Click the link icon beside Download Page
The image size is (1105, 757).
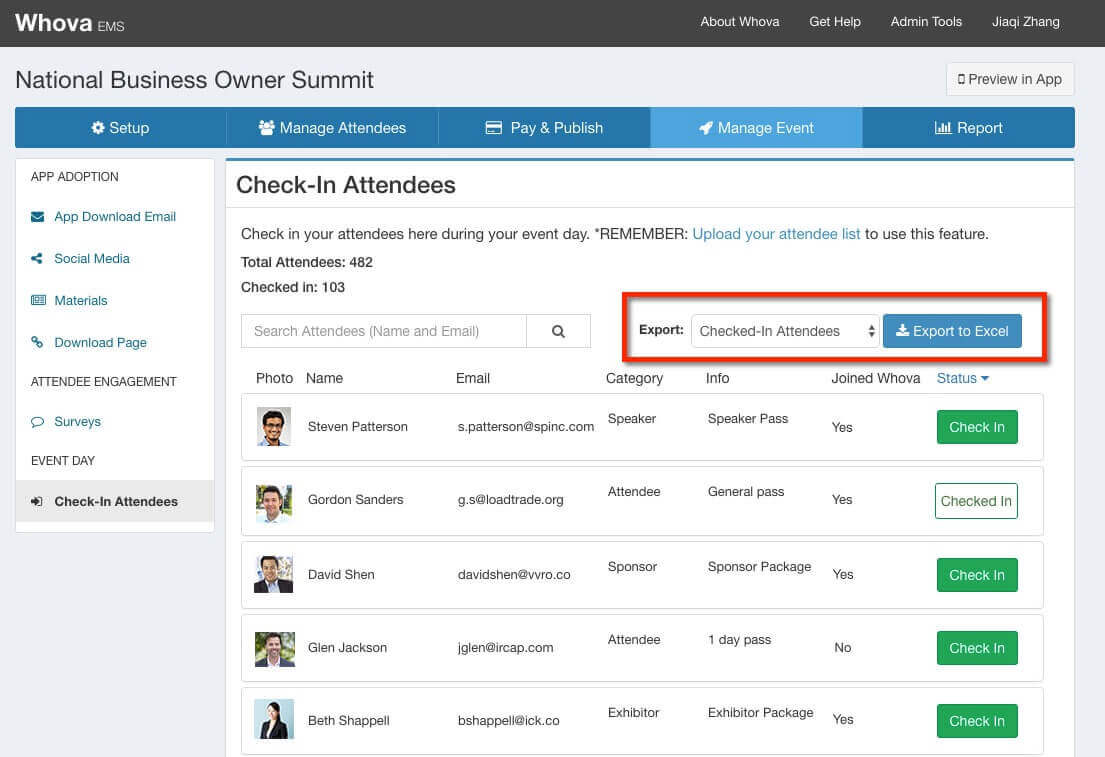(x=38, y=342)
